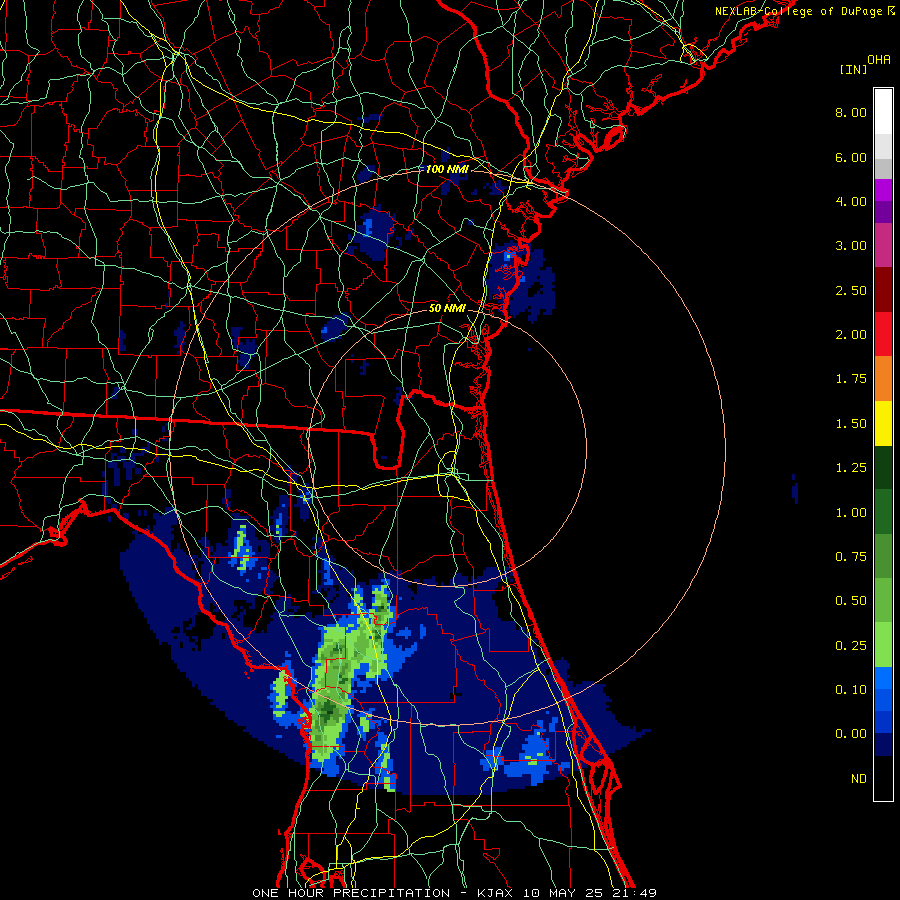This screenshot has height=900, width=900.
Task: Click the 1.75 legend value
Action: pos(851,379)
